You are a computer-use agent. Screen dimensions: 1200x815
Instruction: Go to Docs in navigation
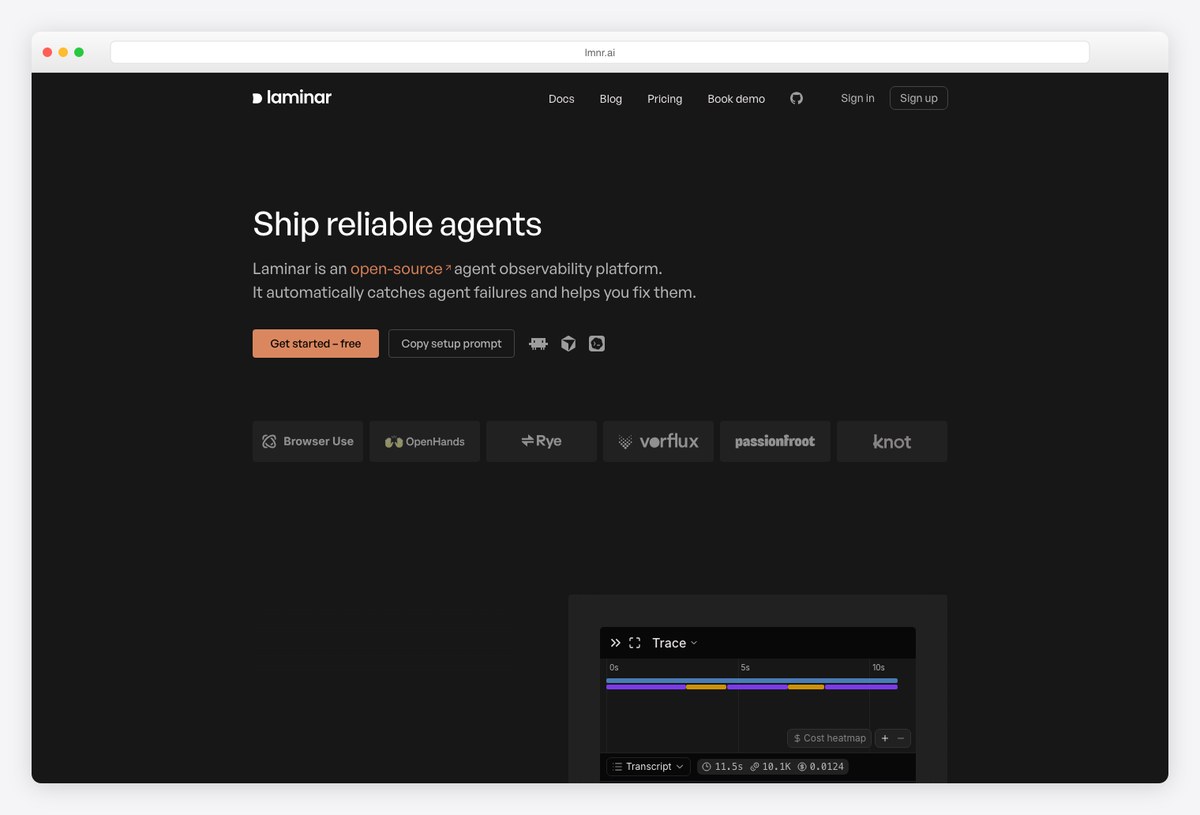pos(561,99)
